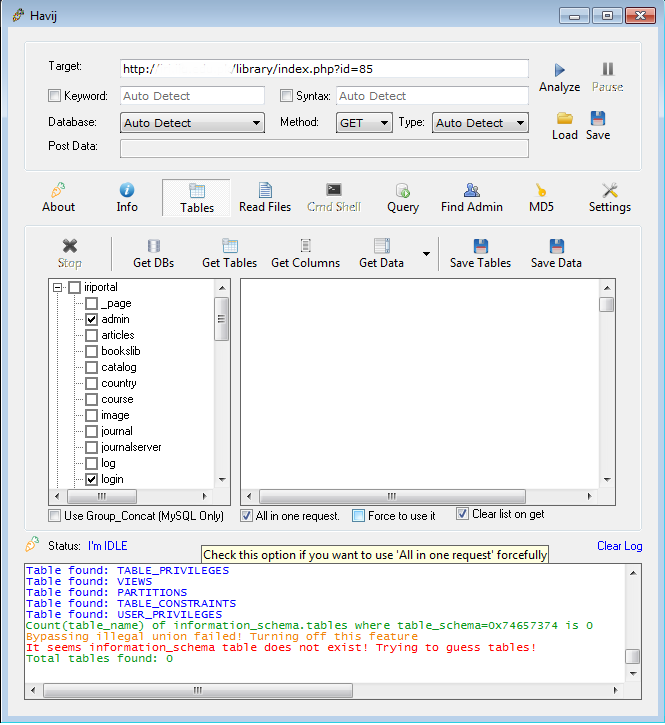Click the carrot icon beside Status
Screen dimensions: 665x725
click(32, 544)
